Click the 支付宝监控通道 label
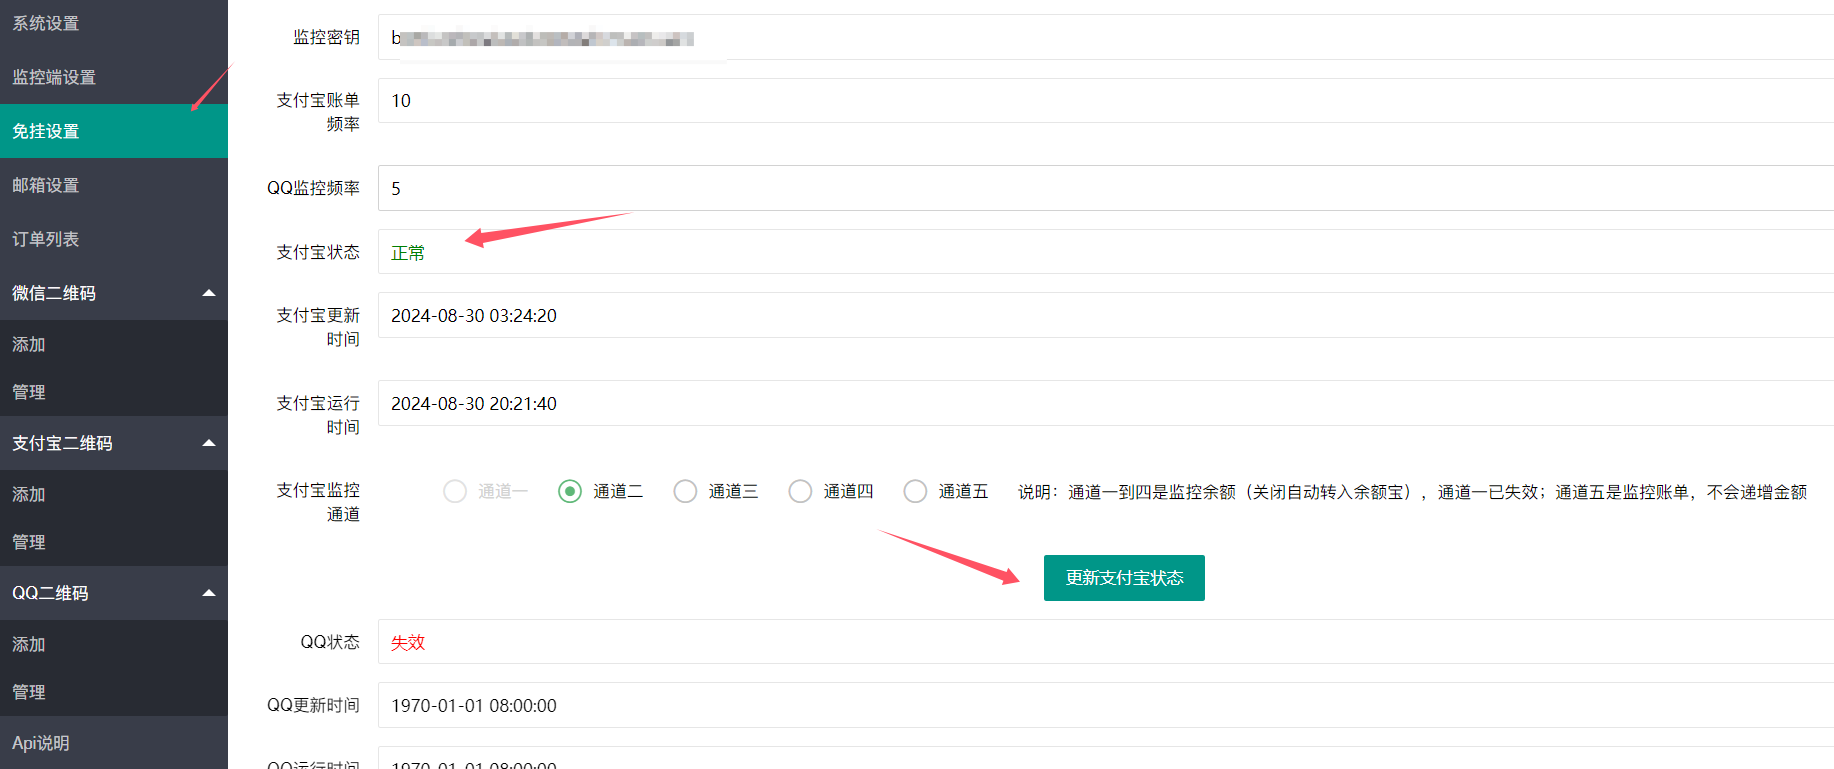Viewport: 1834px width, 769px height. [318, 502]
